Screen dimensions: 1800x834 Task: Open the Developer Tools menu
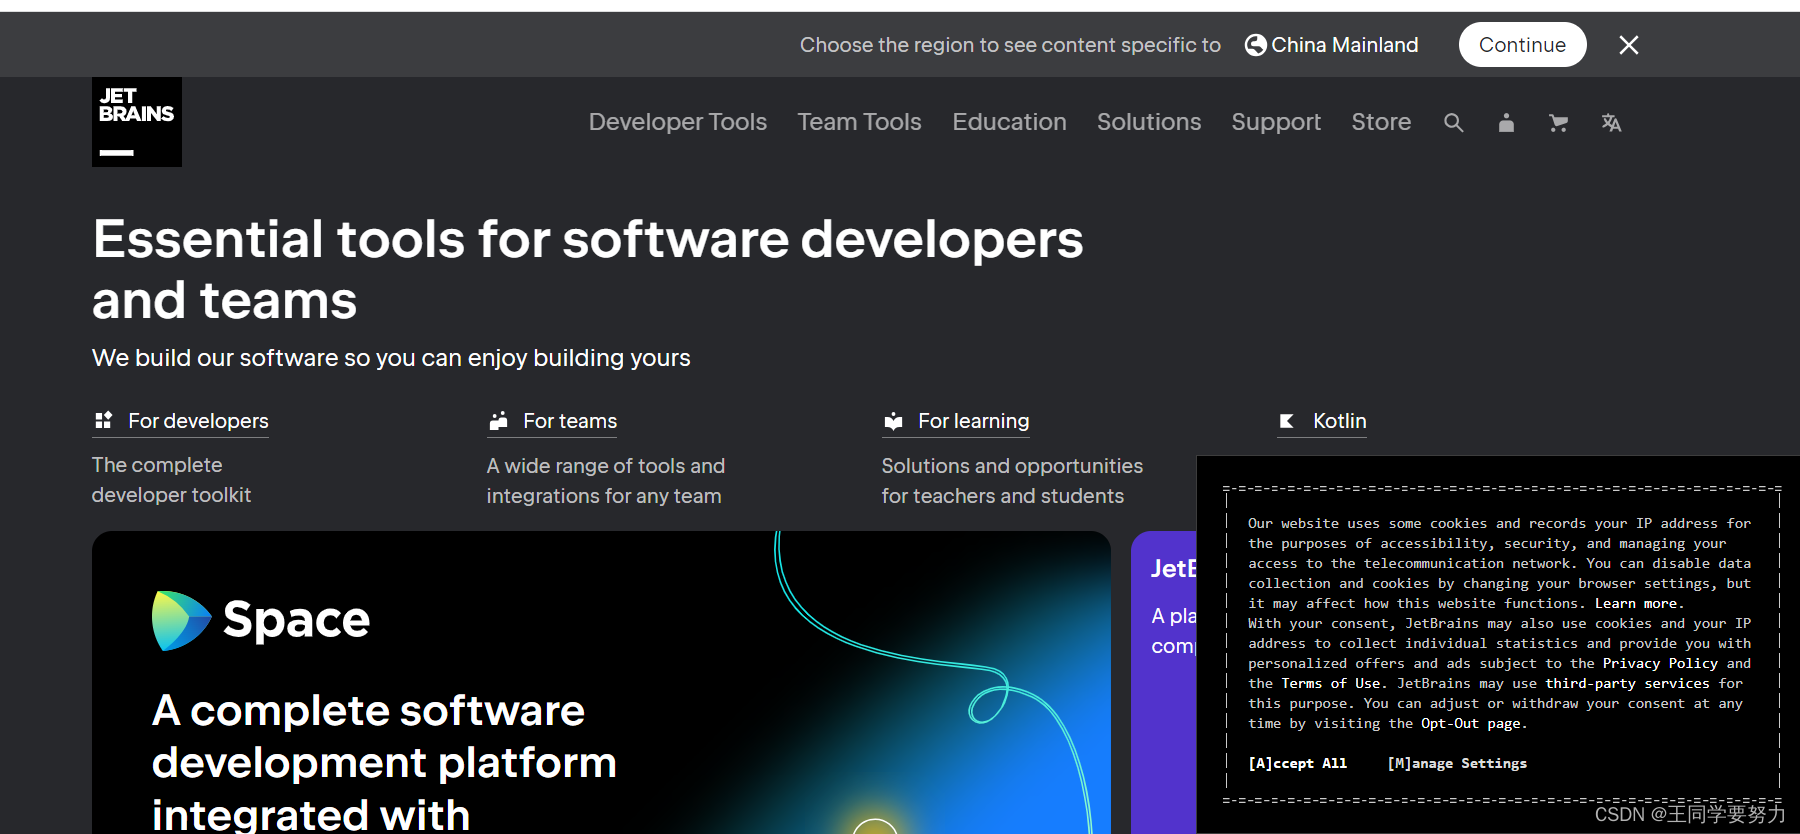(678, 122)
